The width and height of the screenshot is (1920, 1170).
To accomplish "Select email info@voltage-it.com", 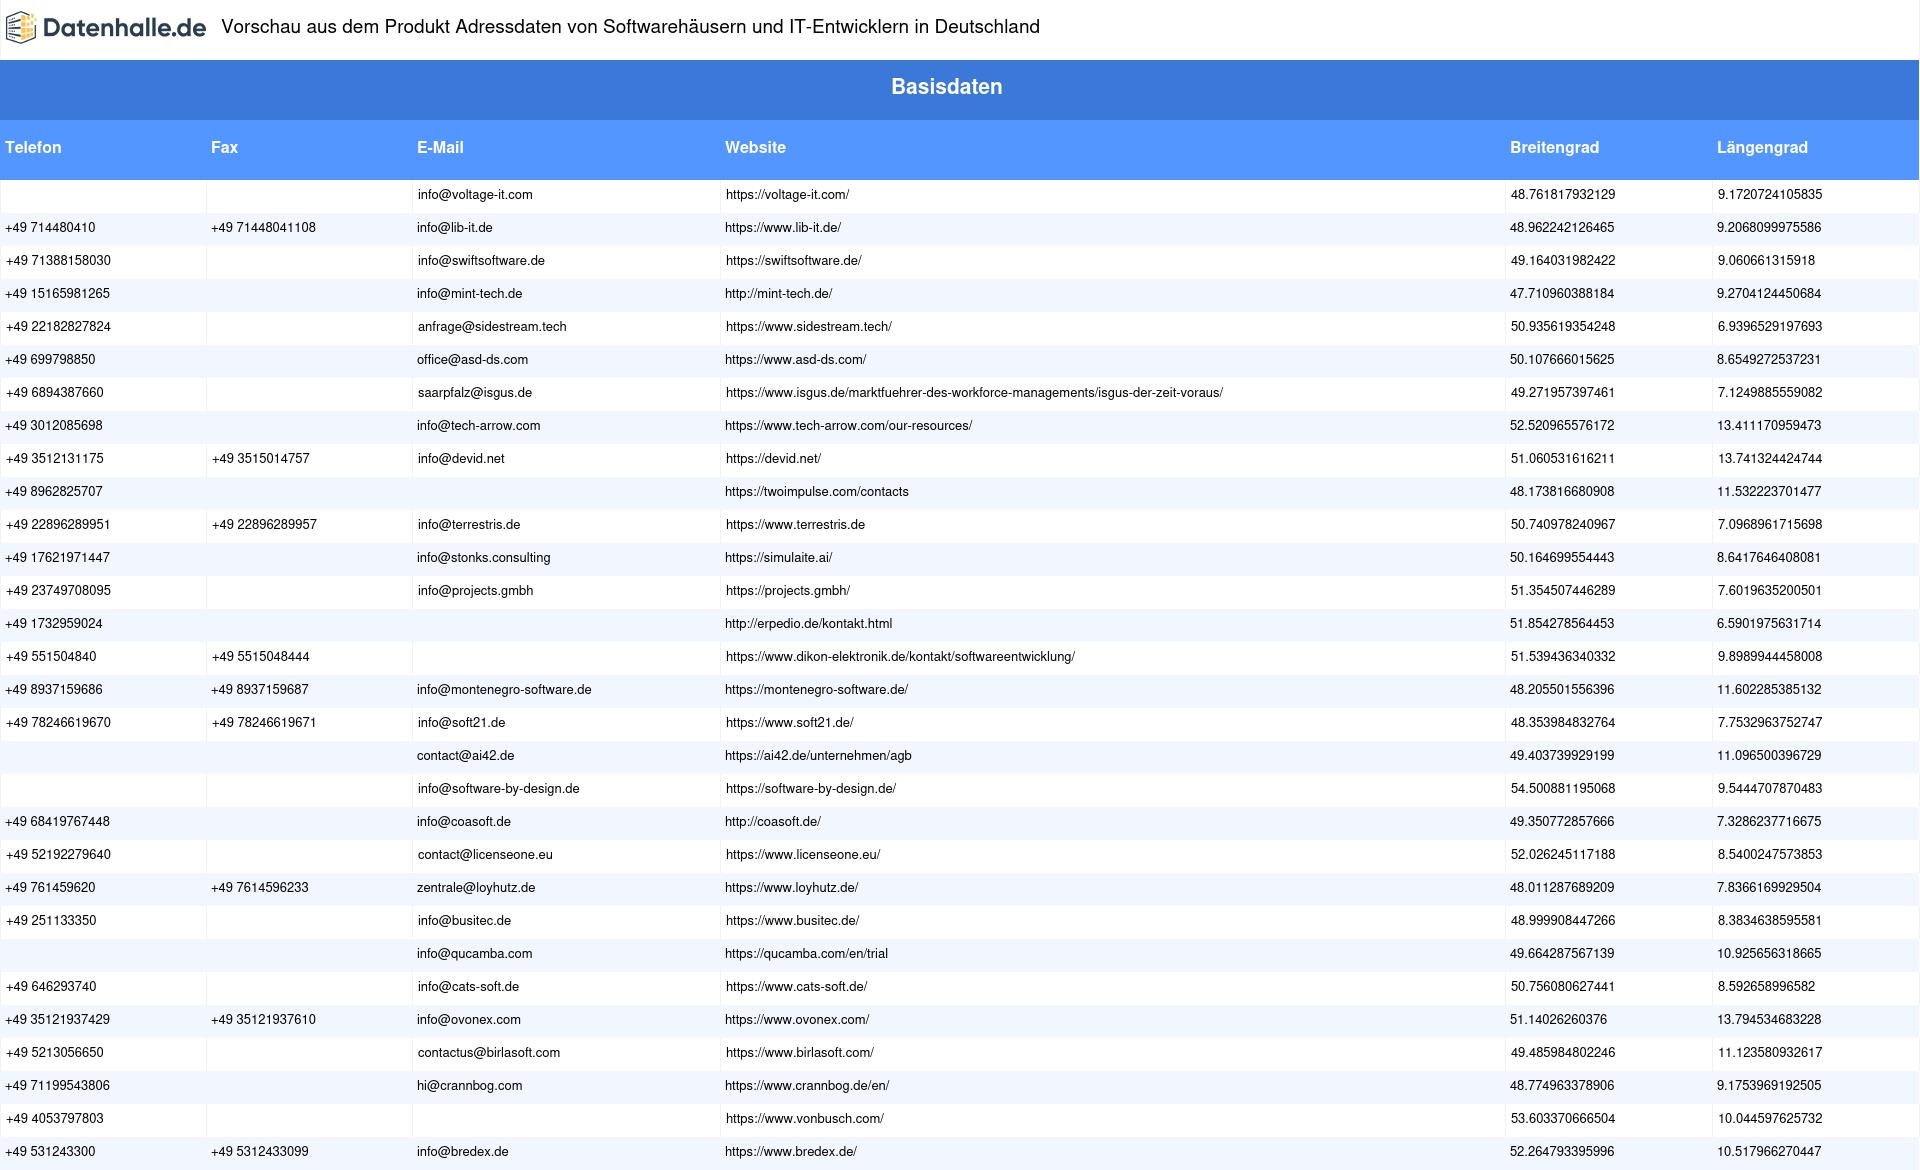I will [475, 195].
